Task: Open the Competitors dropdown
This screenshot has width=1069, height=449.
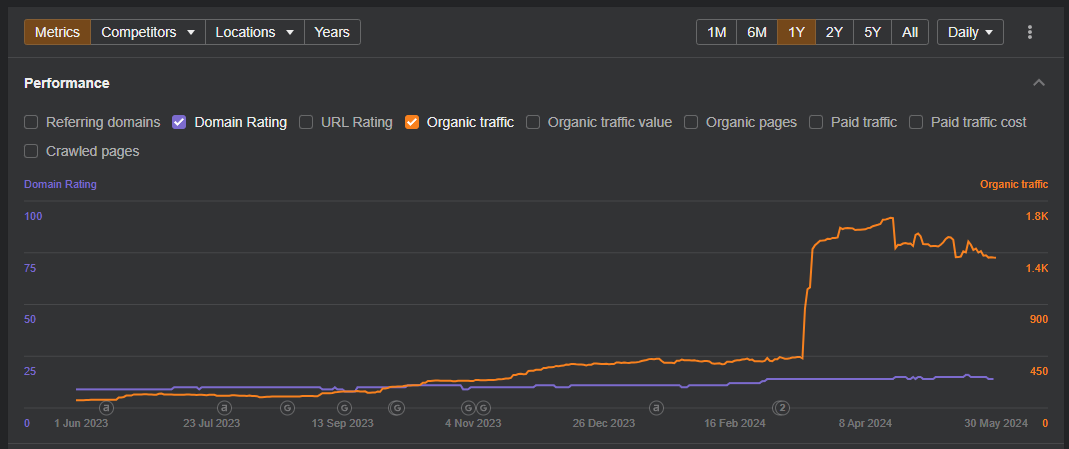Action: pos(148,32)
